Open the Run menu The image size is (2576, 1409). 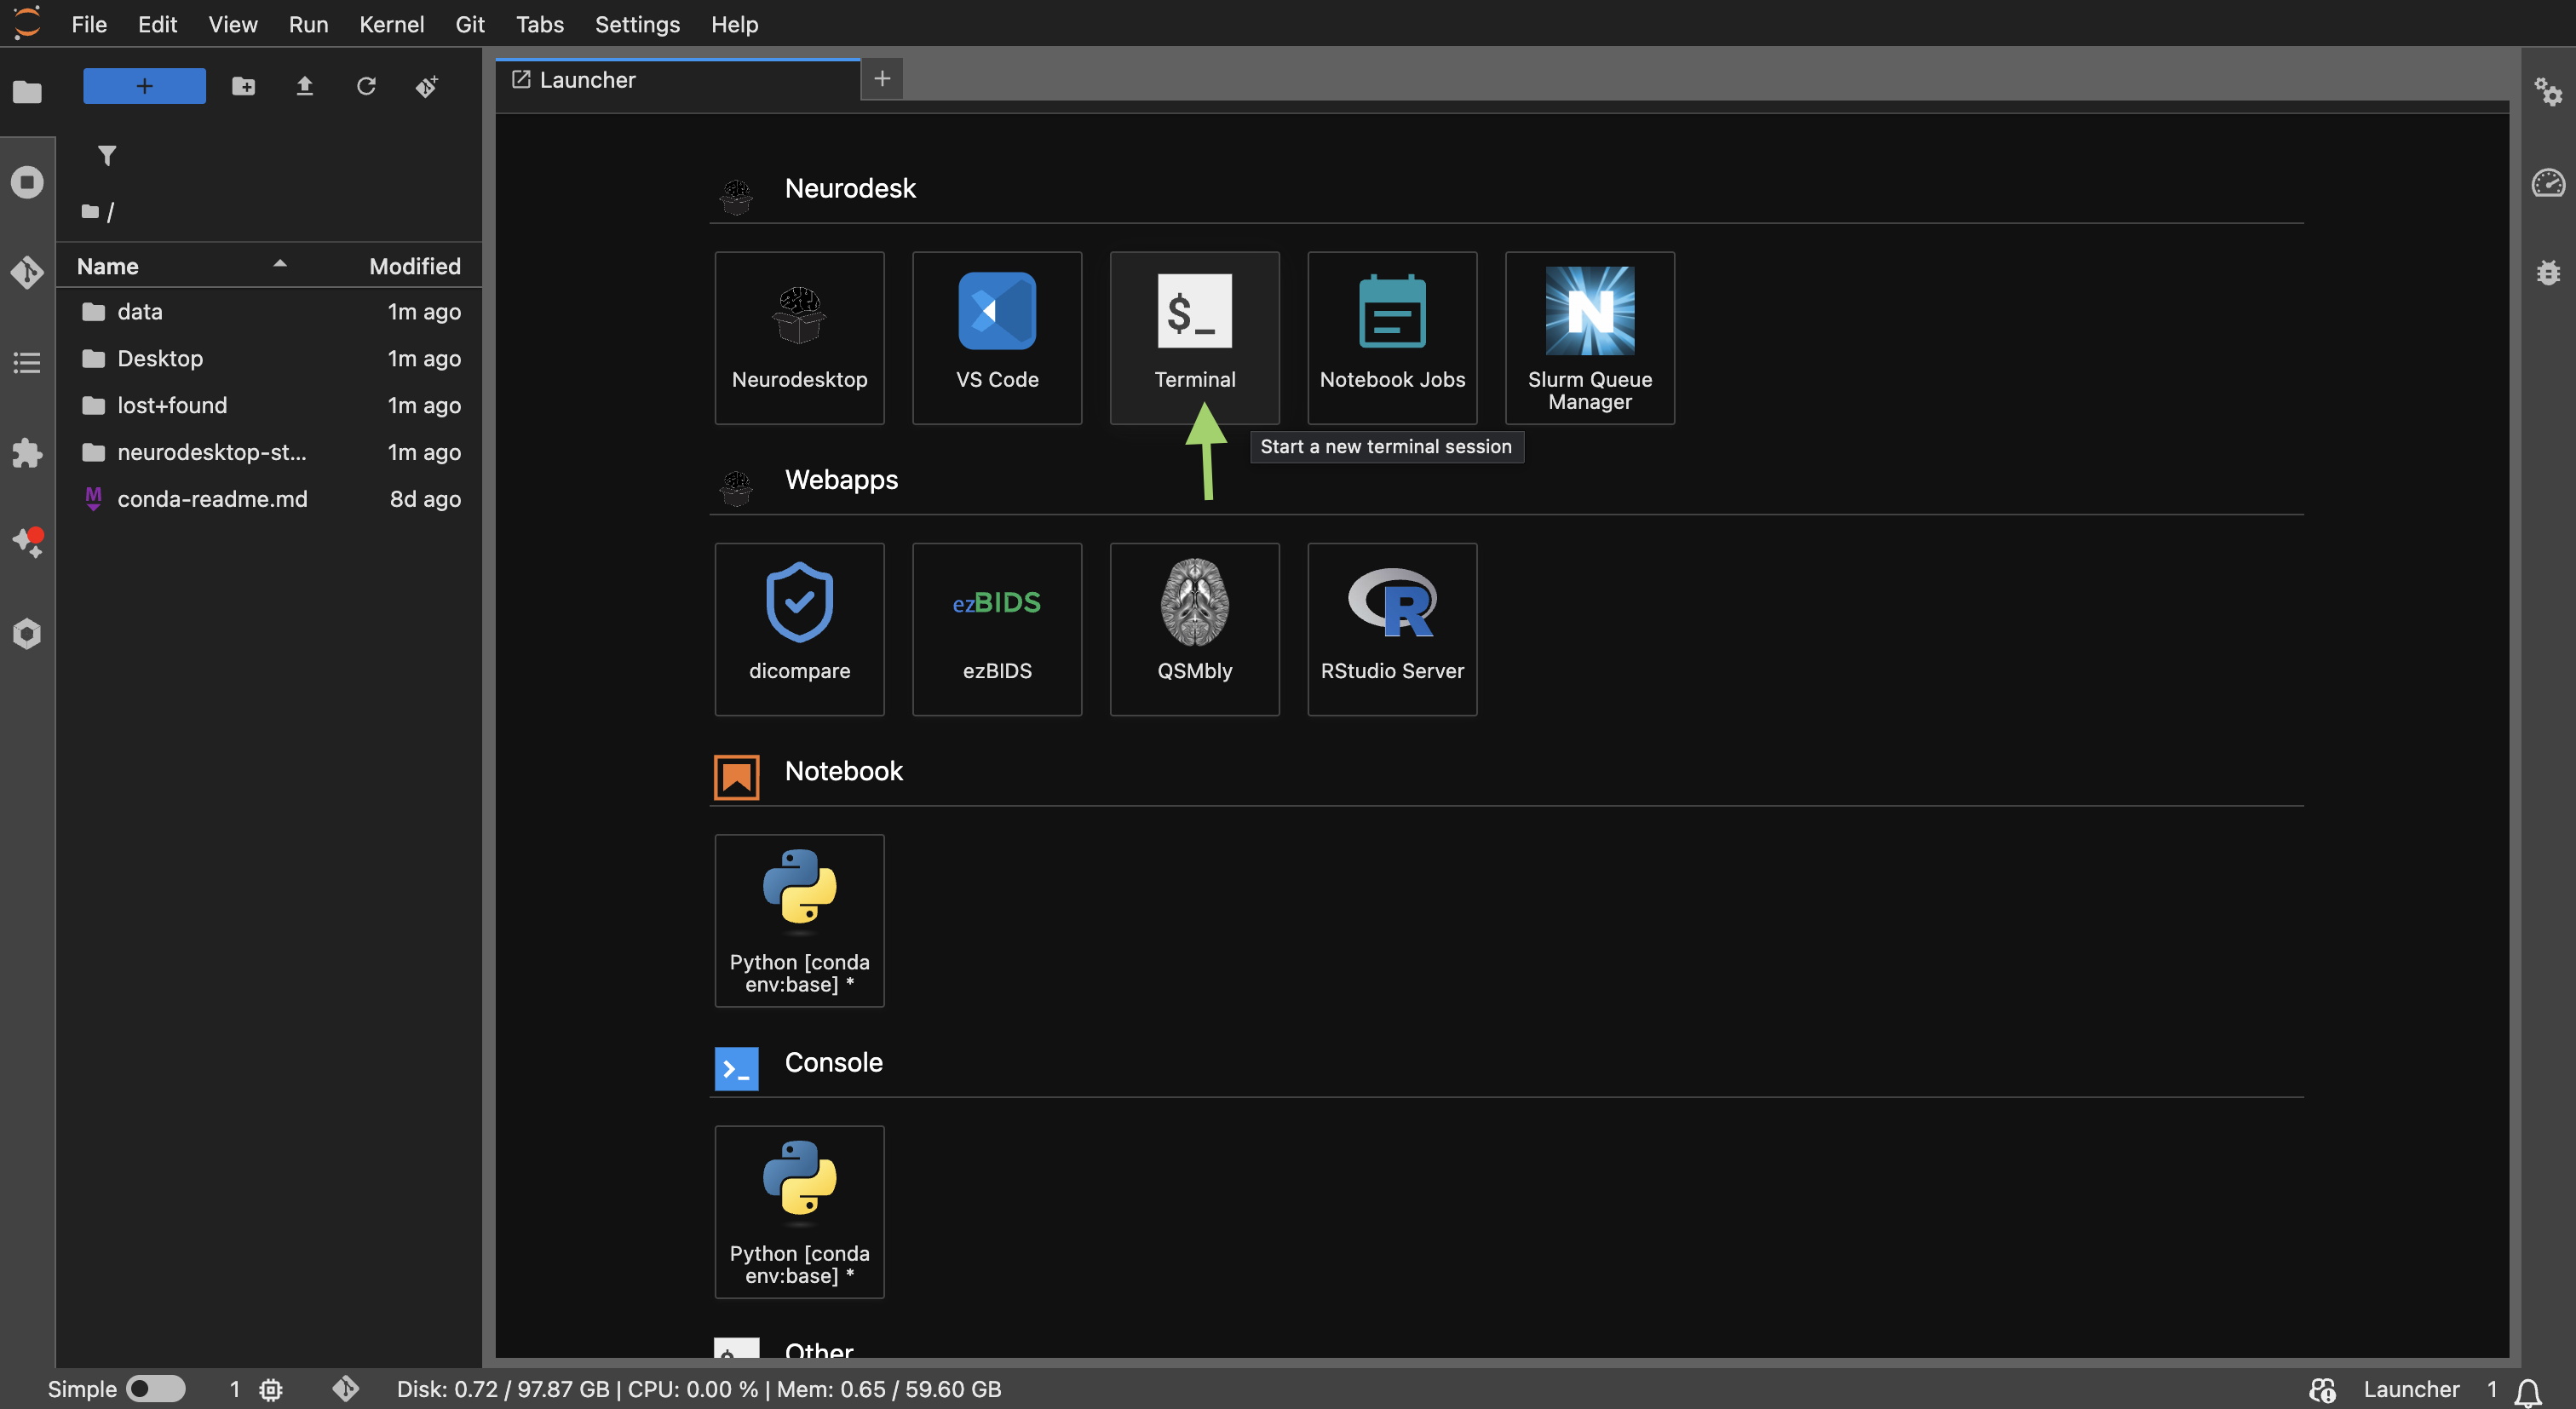point(308,24)
